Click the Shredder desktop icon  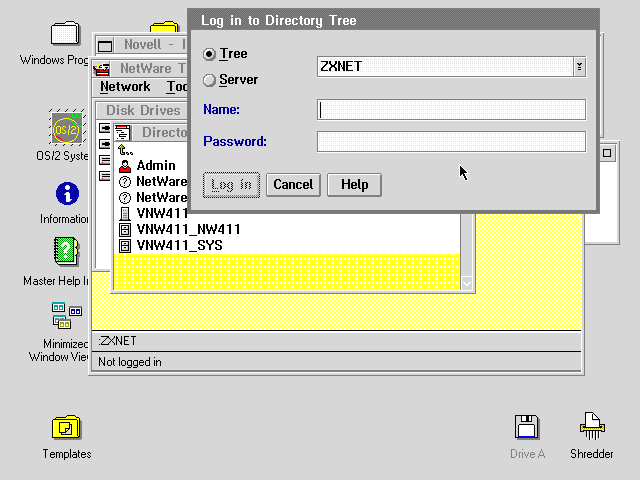[x=592, y=426]
